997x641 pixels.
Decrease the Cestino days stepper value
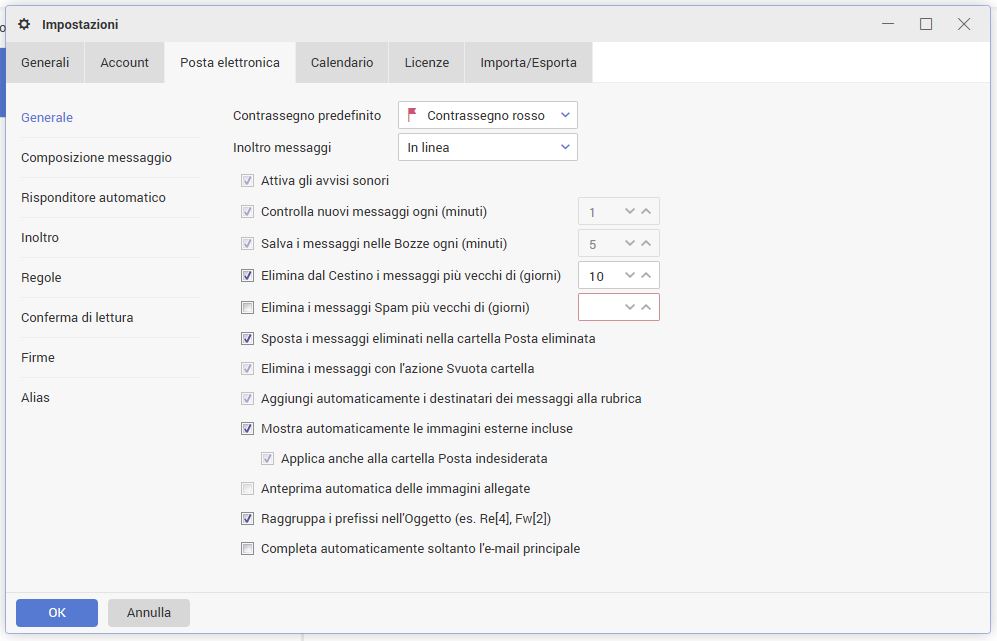point(629,276)
